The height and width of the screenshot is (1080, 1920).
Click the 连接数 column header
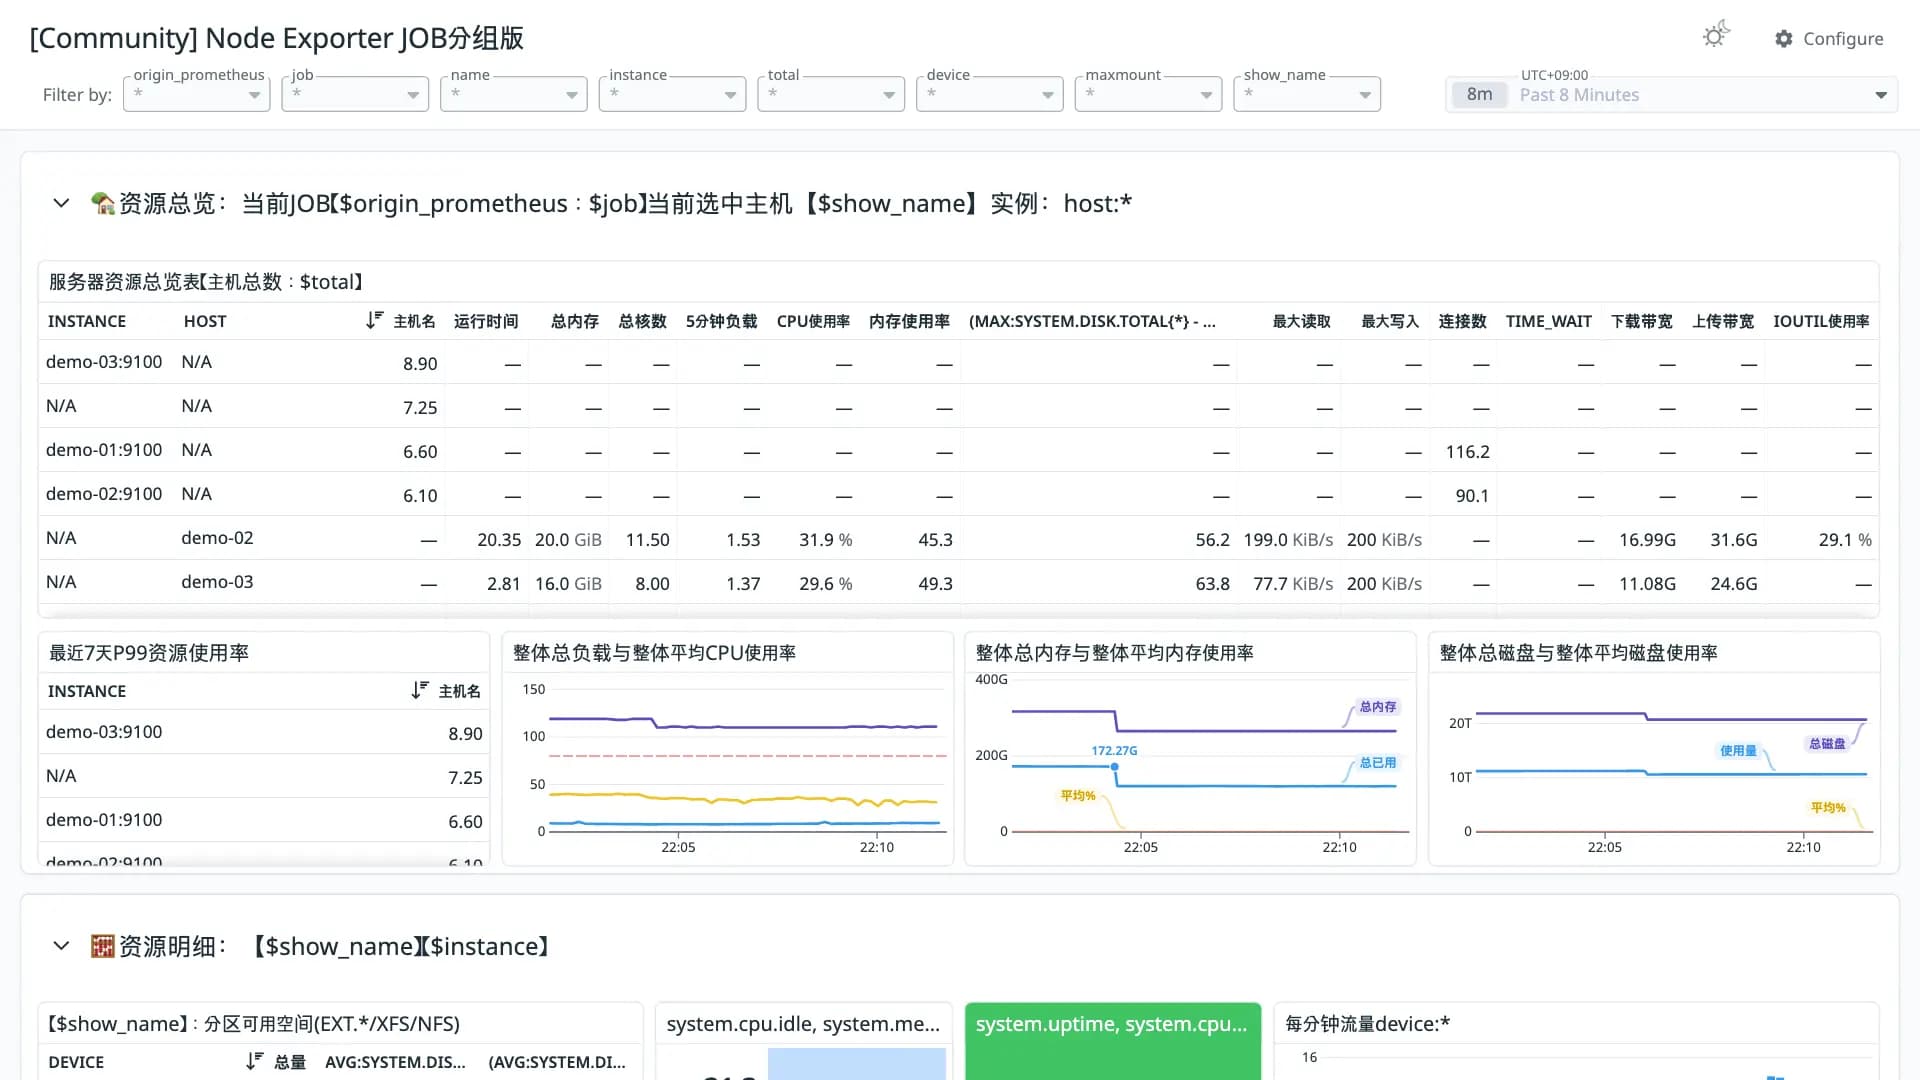click(1462, 321)
